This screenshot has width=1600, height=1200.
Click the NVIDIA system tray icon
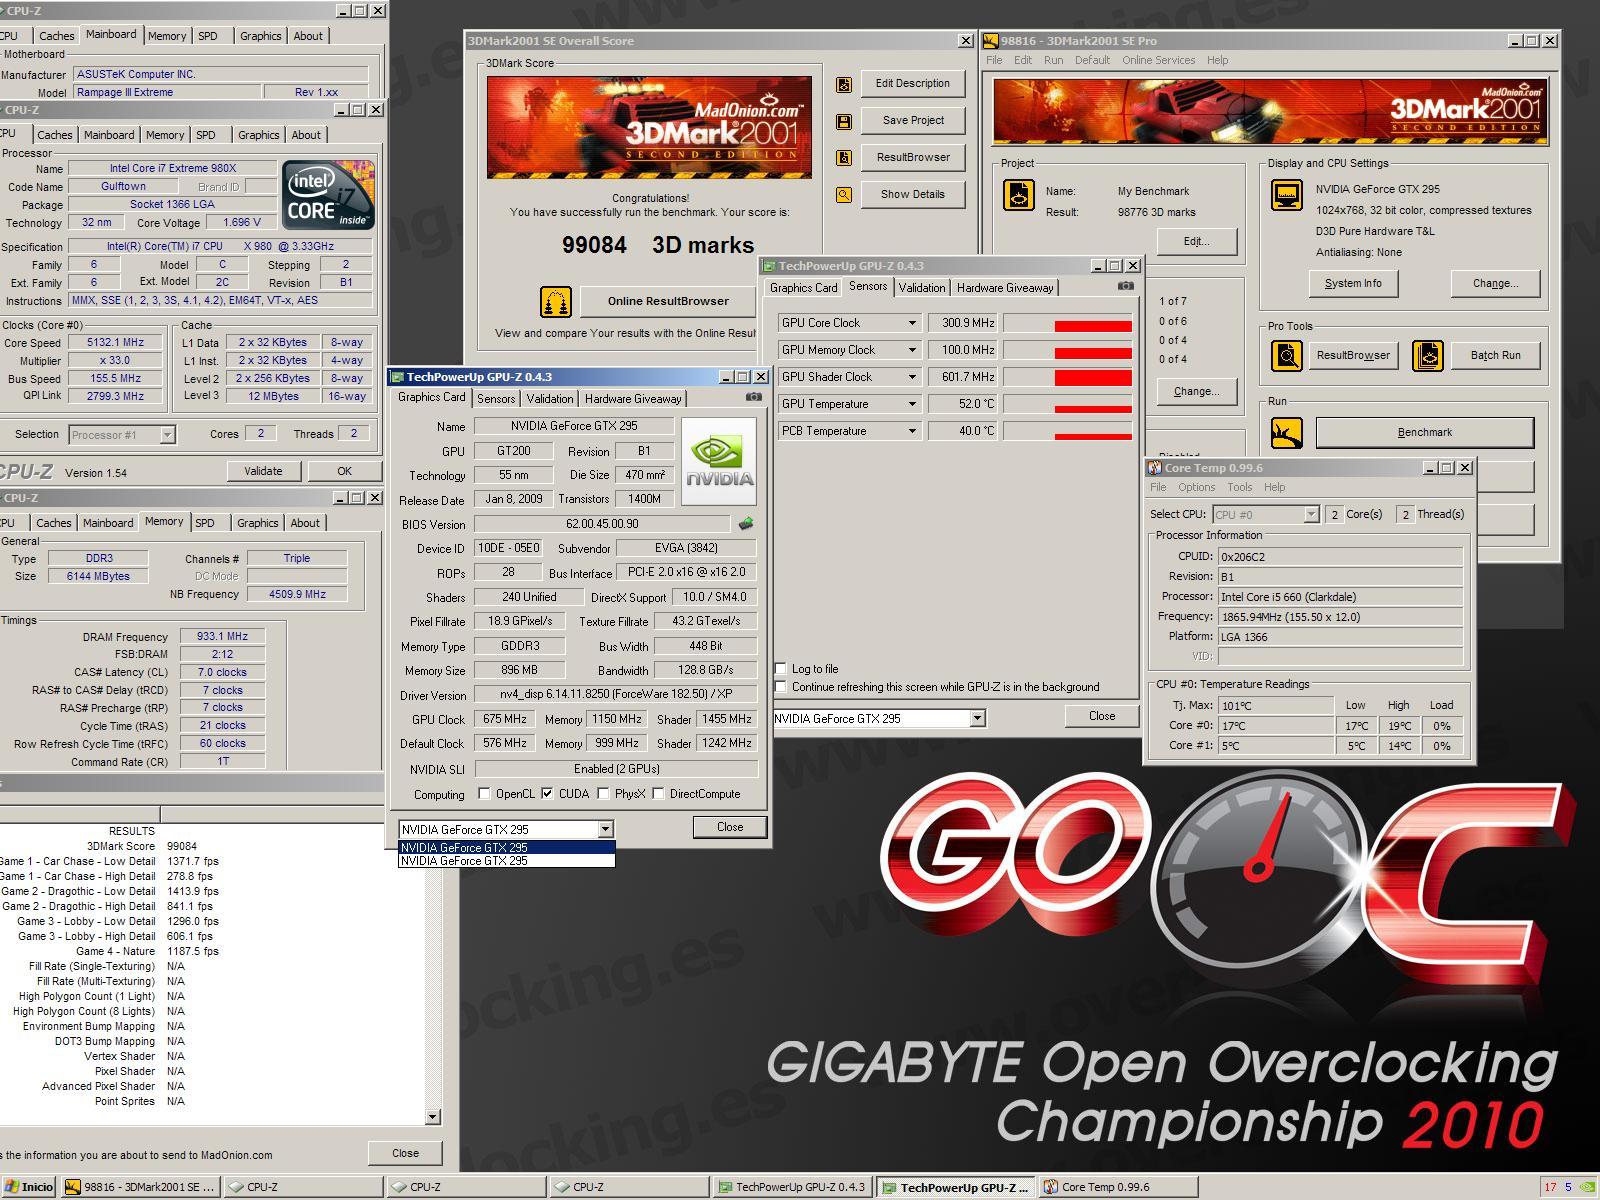pyautogui.click(x=1588, y=1187)
